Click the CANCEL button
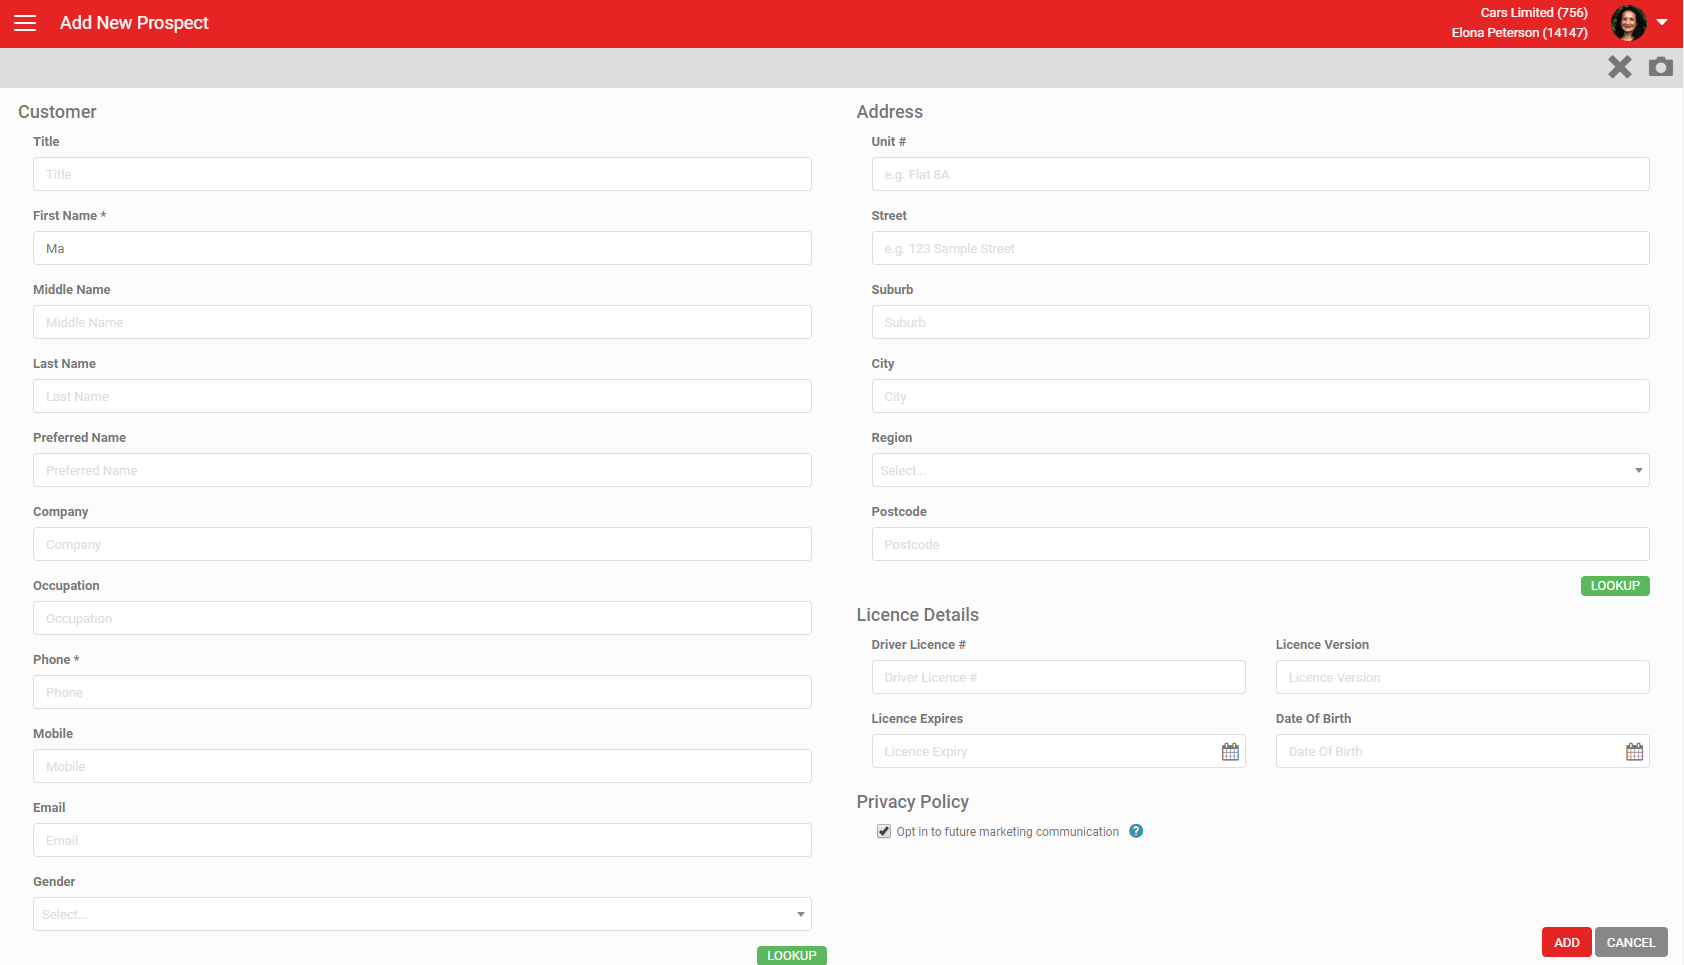This screenshot has width=1684, height=965. point(1631,942)
